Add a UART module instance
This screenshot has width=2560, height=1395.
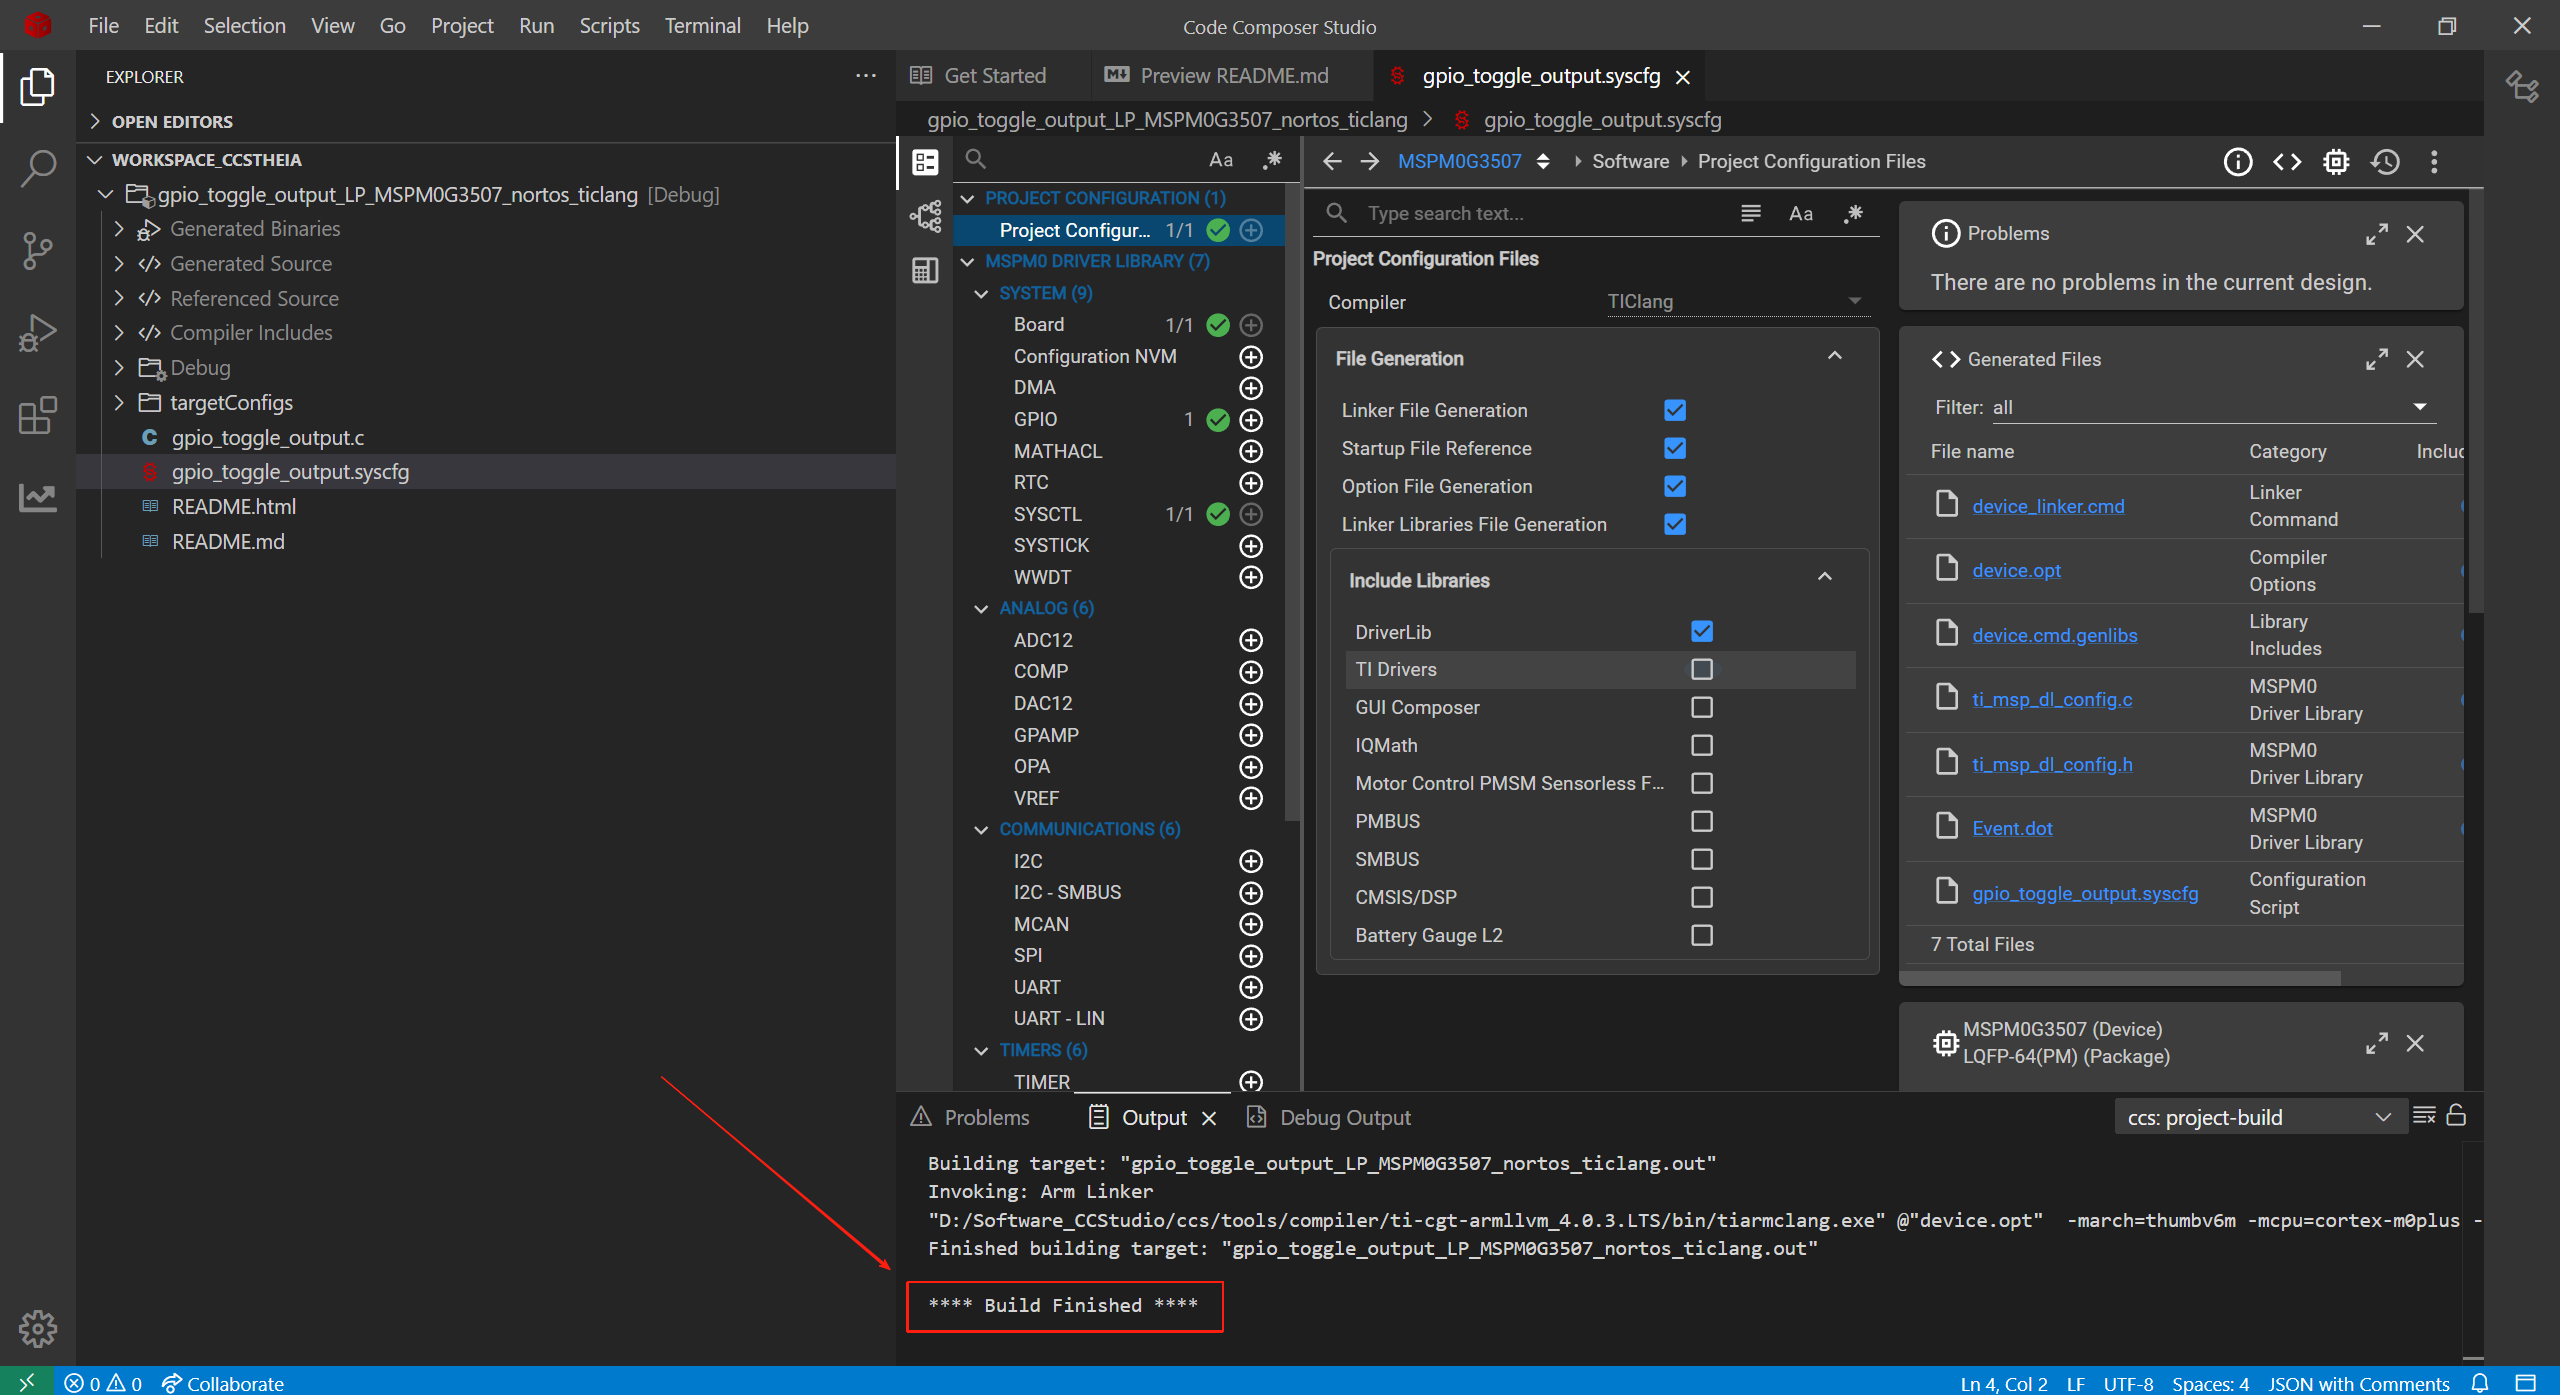click(1251, 987)
